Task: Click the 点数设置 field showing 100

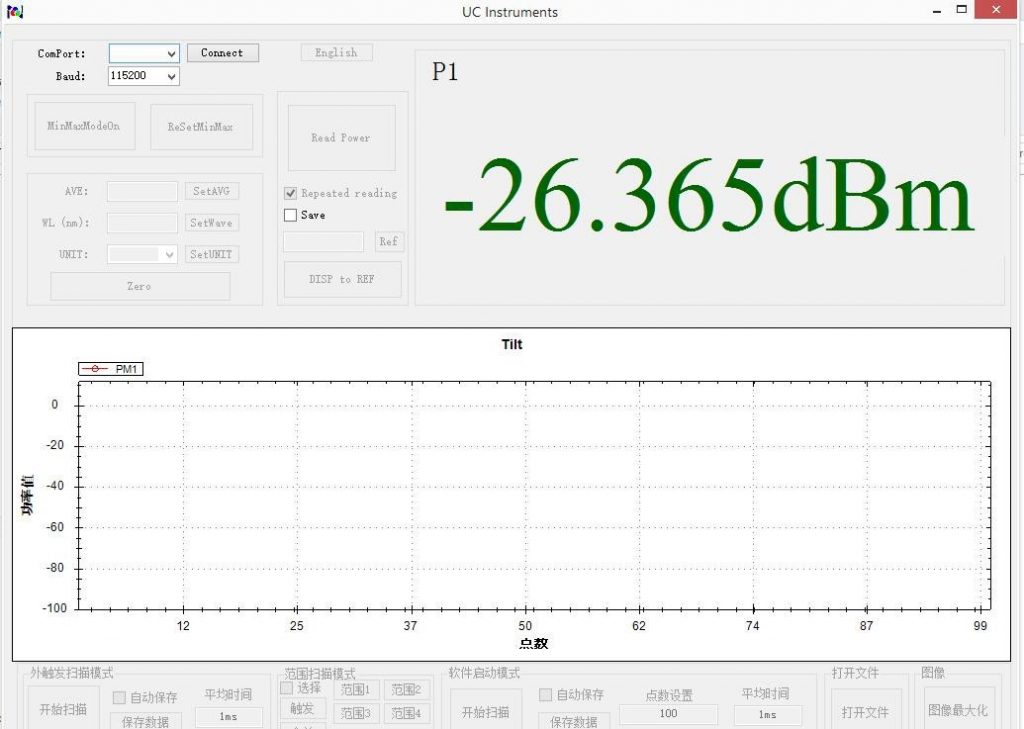Action: coord(667,714)
